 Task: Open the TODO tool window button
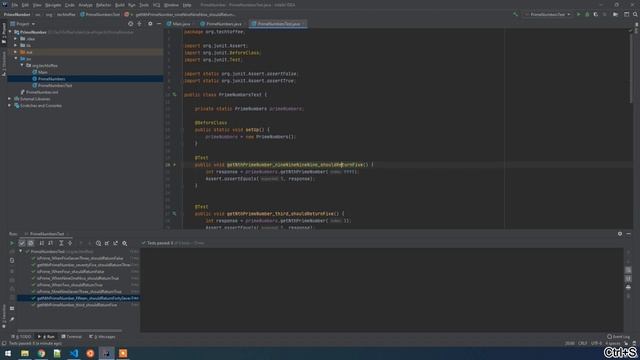pos(22,337)
